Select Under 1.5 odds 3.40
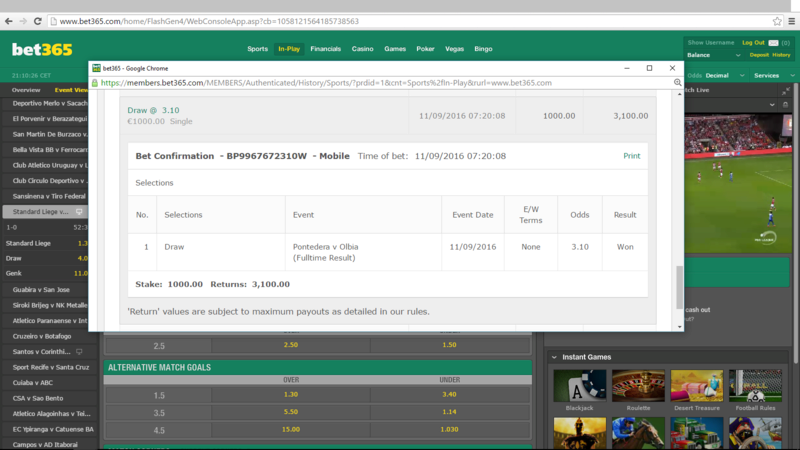This screenshot has height=450, width=800. 449,395
